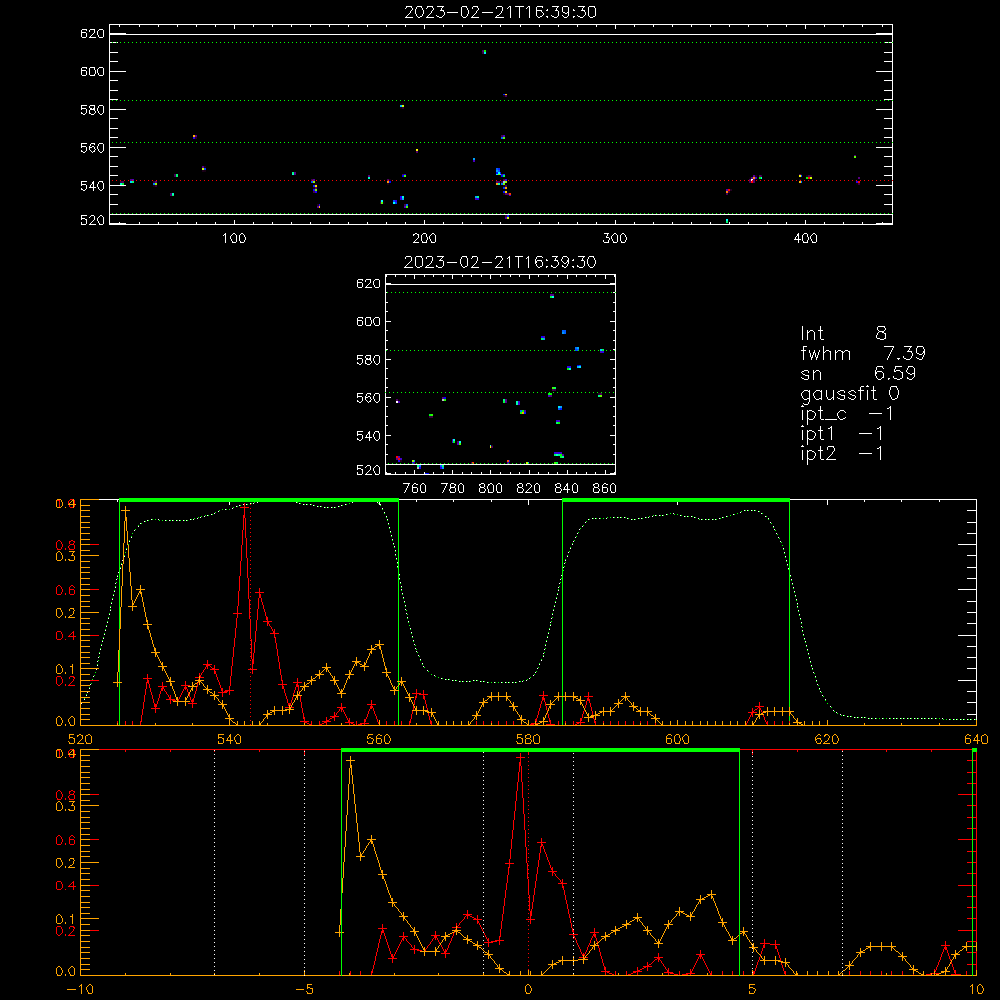Click the -5 x-axis label of bottom plot

[304, 990]
